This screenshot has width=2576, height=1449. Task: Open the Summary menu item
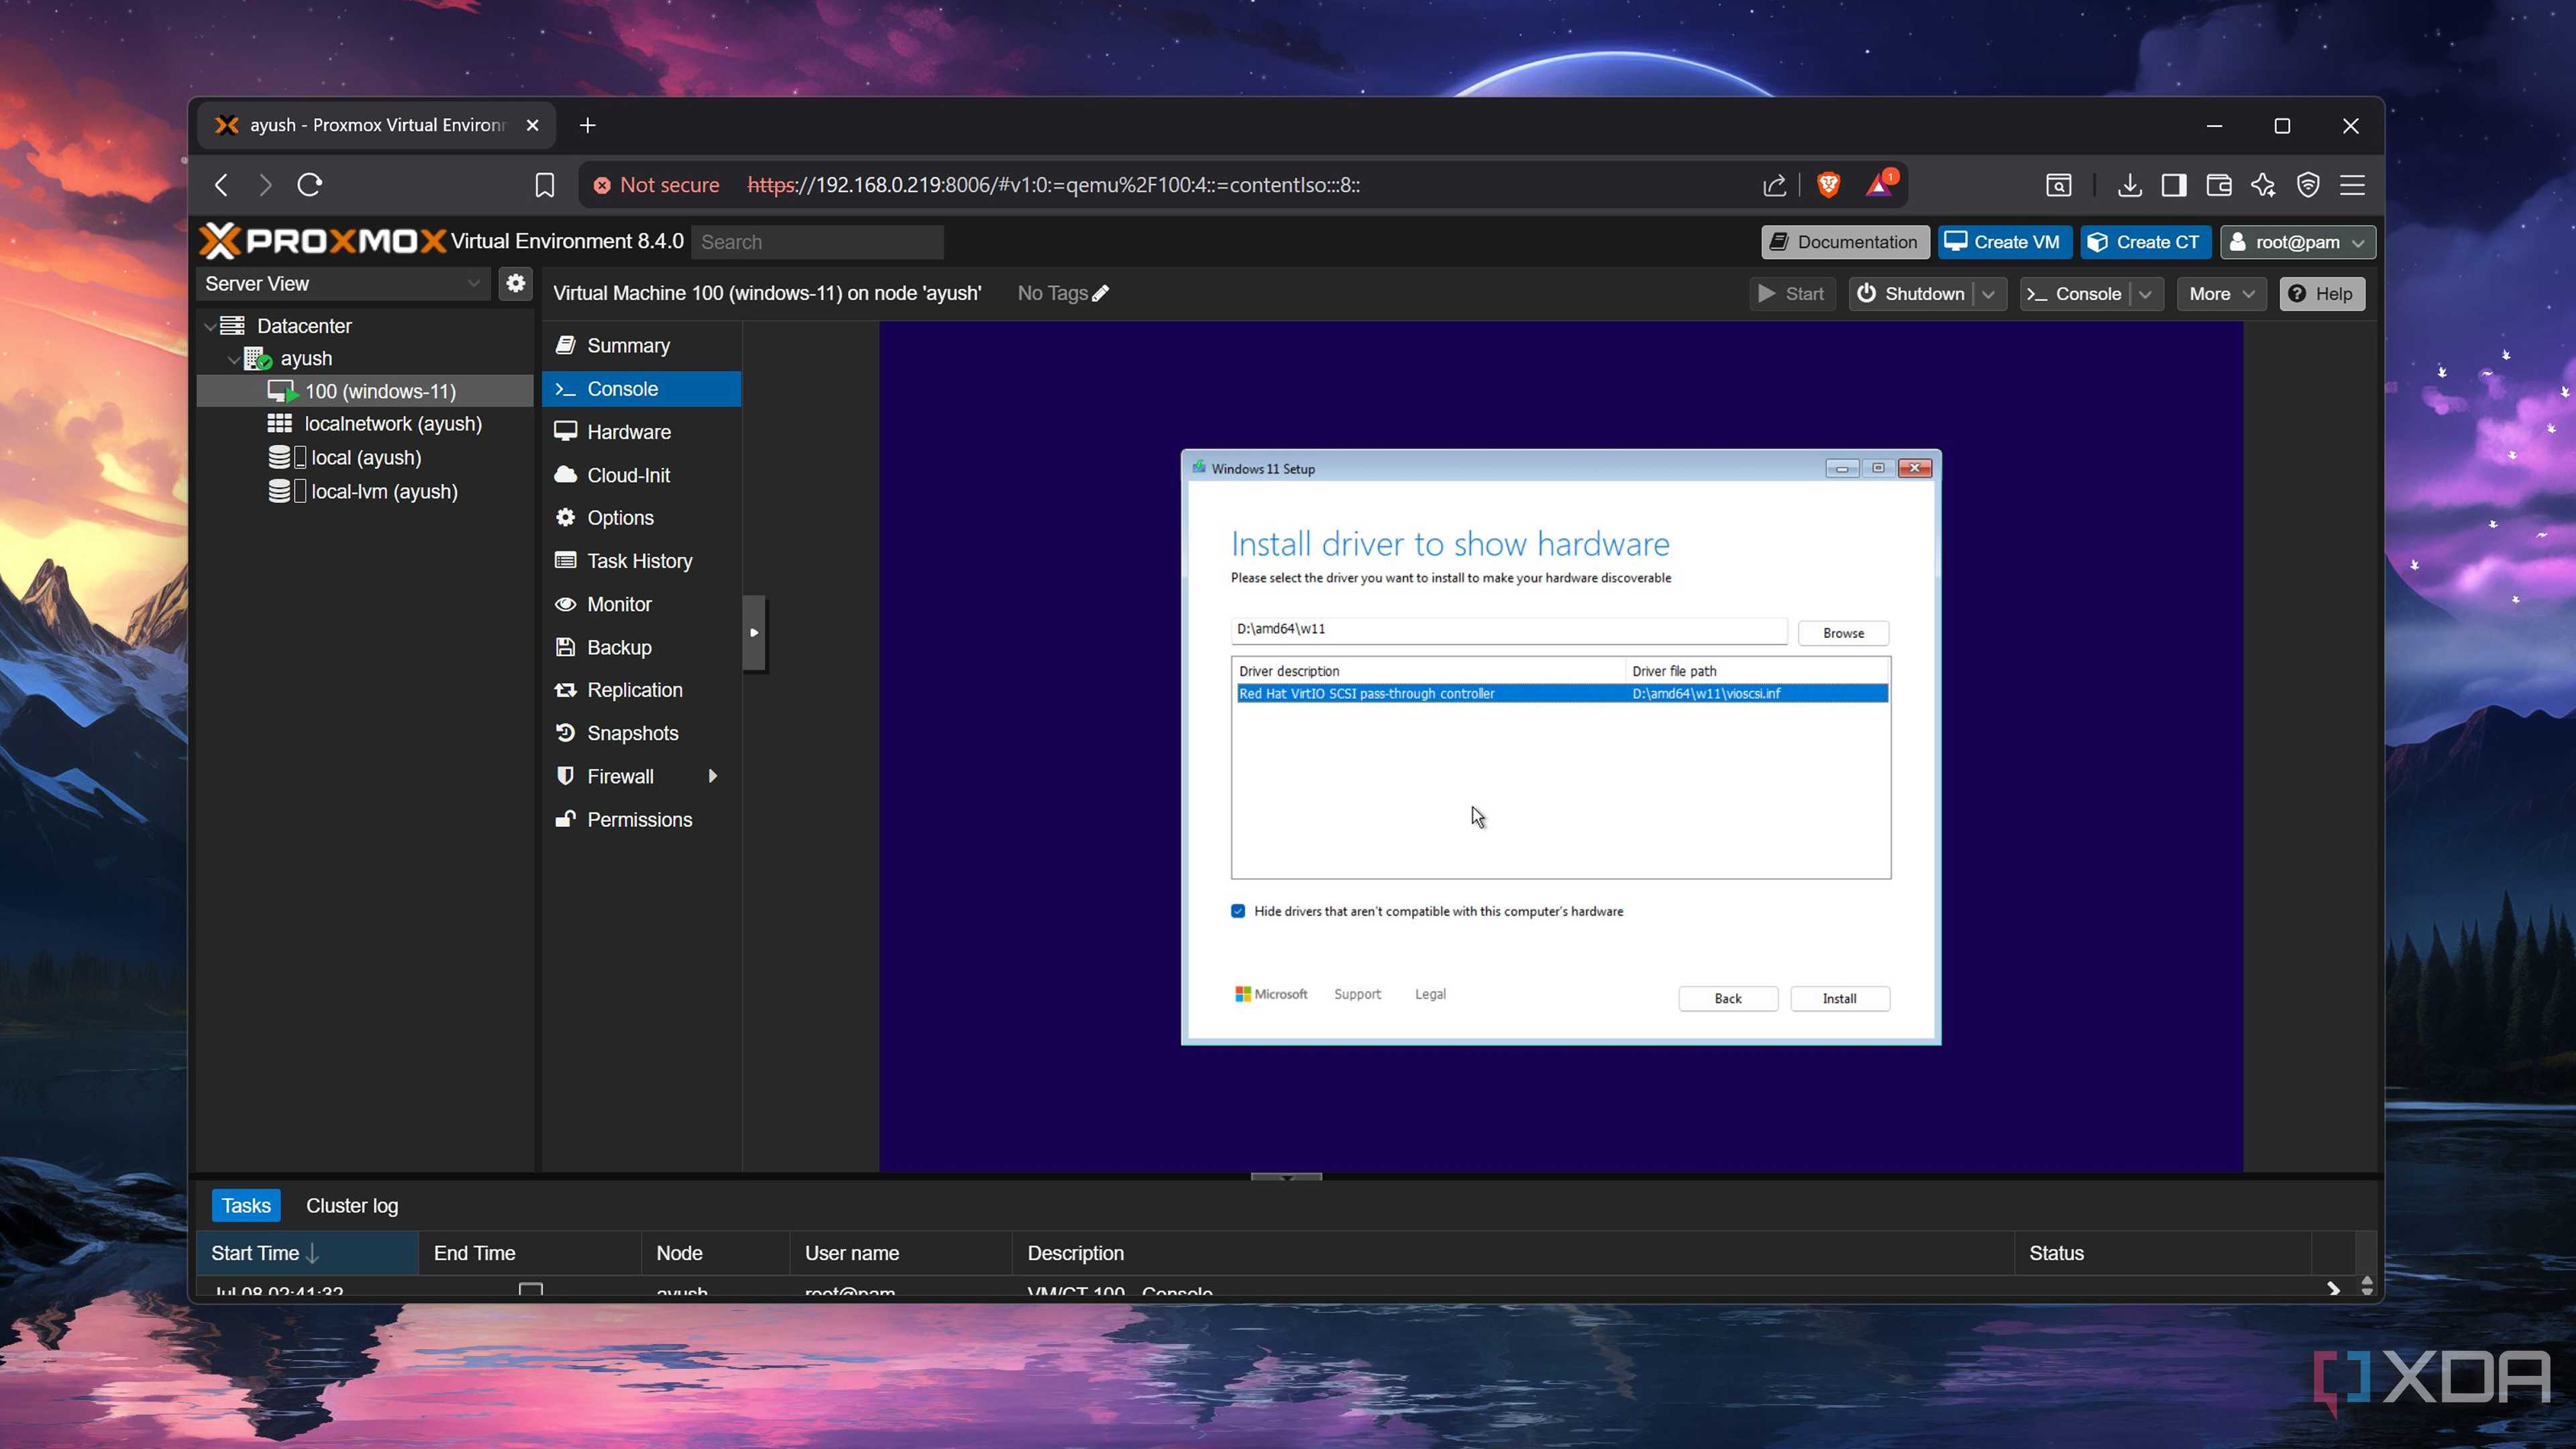(641, 345)
